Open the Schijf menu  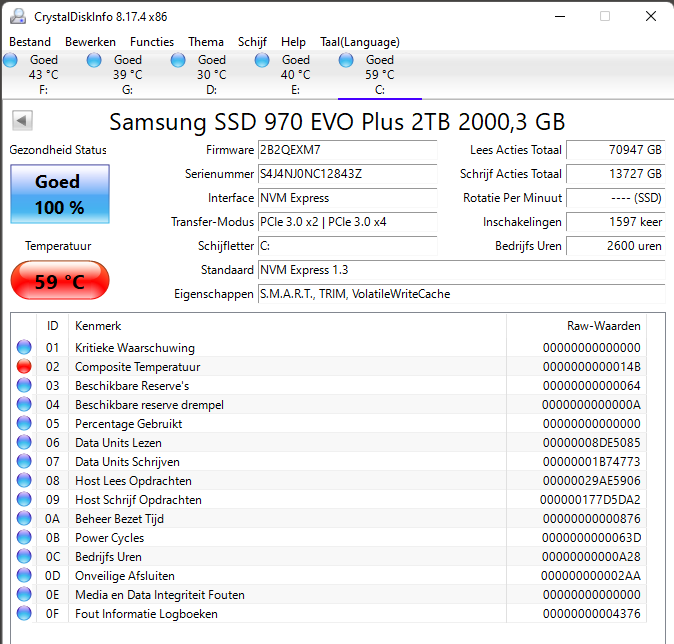(252, 42)
